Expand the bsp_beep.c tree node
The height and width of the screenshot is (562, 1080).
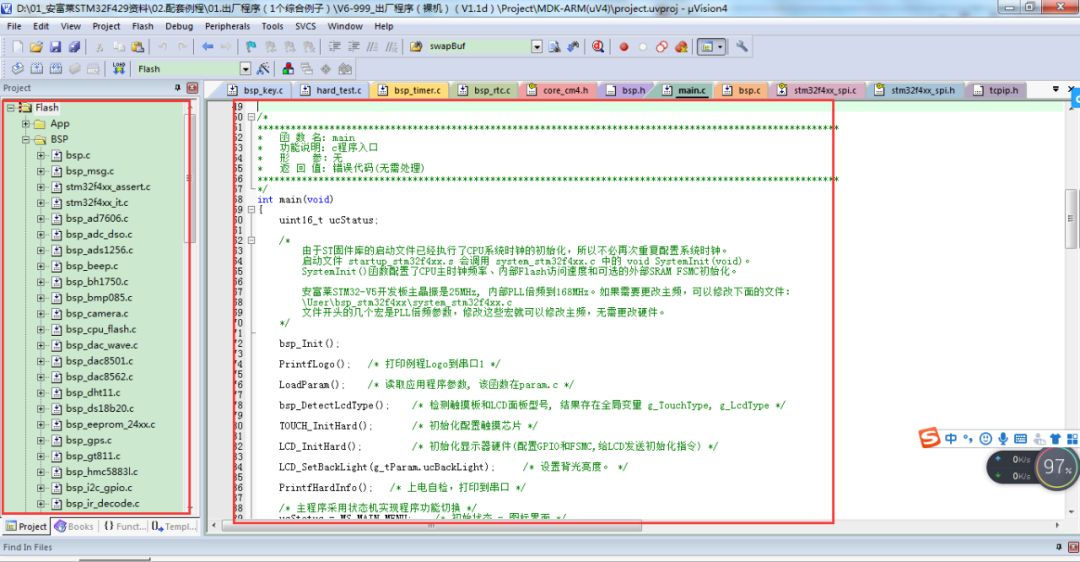tap(41, 267)
